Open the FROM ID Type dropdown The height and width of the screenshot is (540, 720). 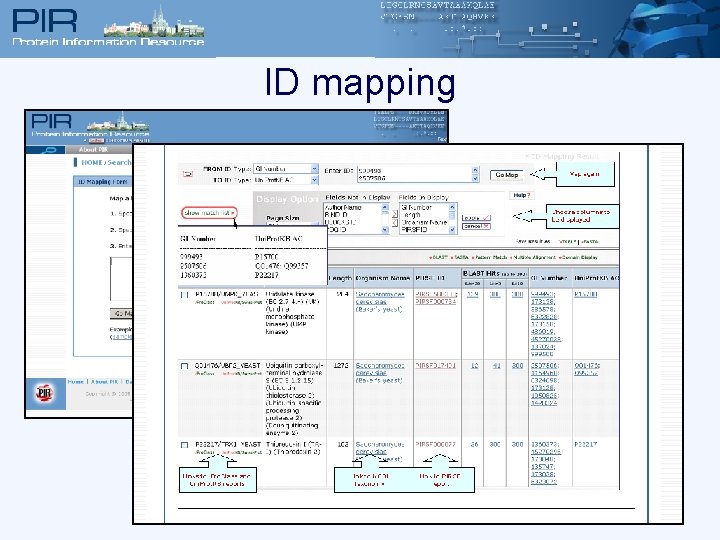point(286,169)
